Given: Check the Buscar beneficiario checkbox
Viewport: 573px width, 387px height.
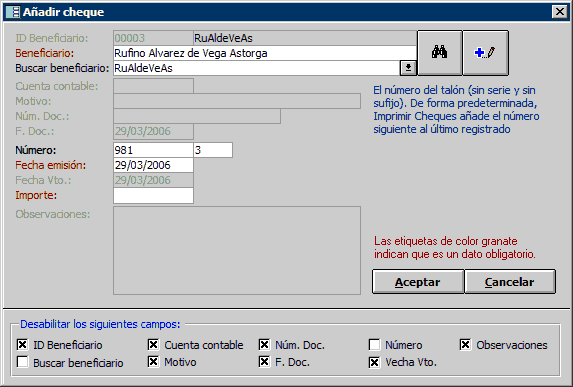Looking at the screenshot, I should pos(23,362).
